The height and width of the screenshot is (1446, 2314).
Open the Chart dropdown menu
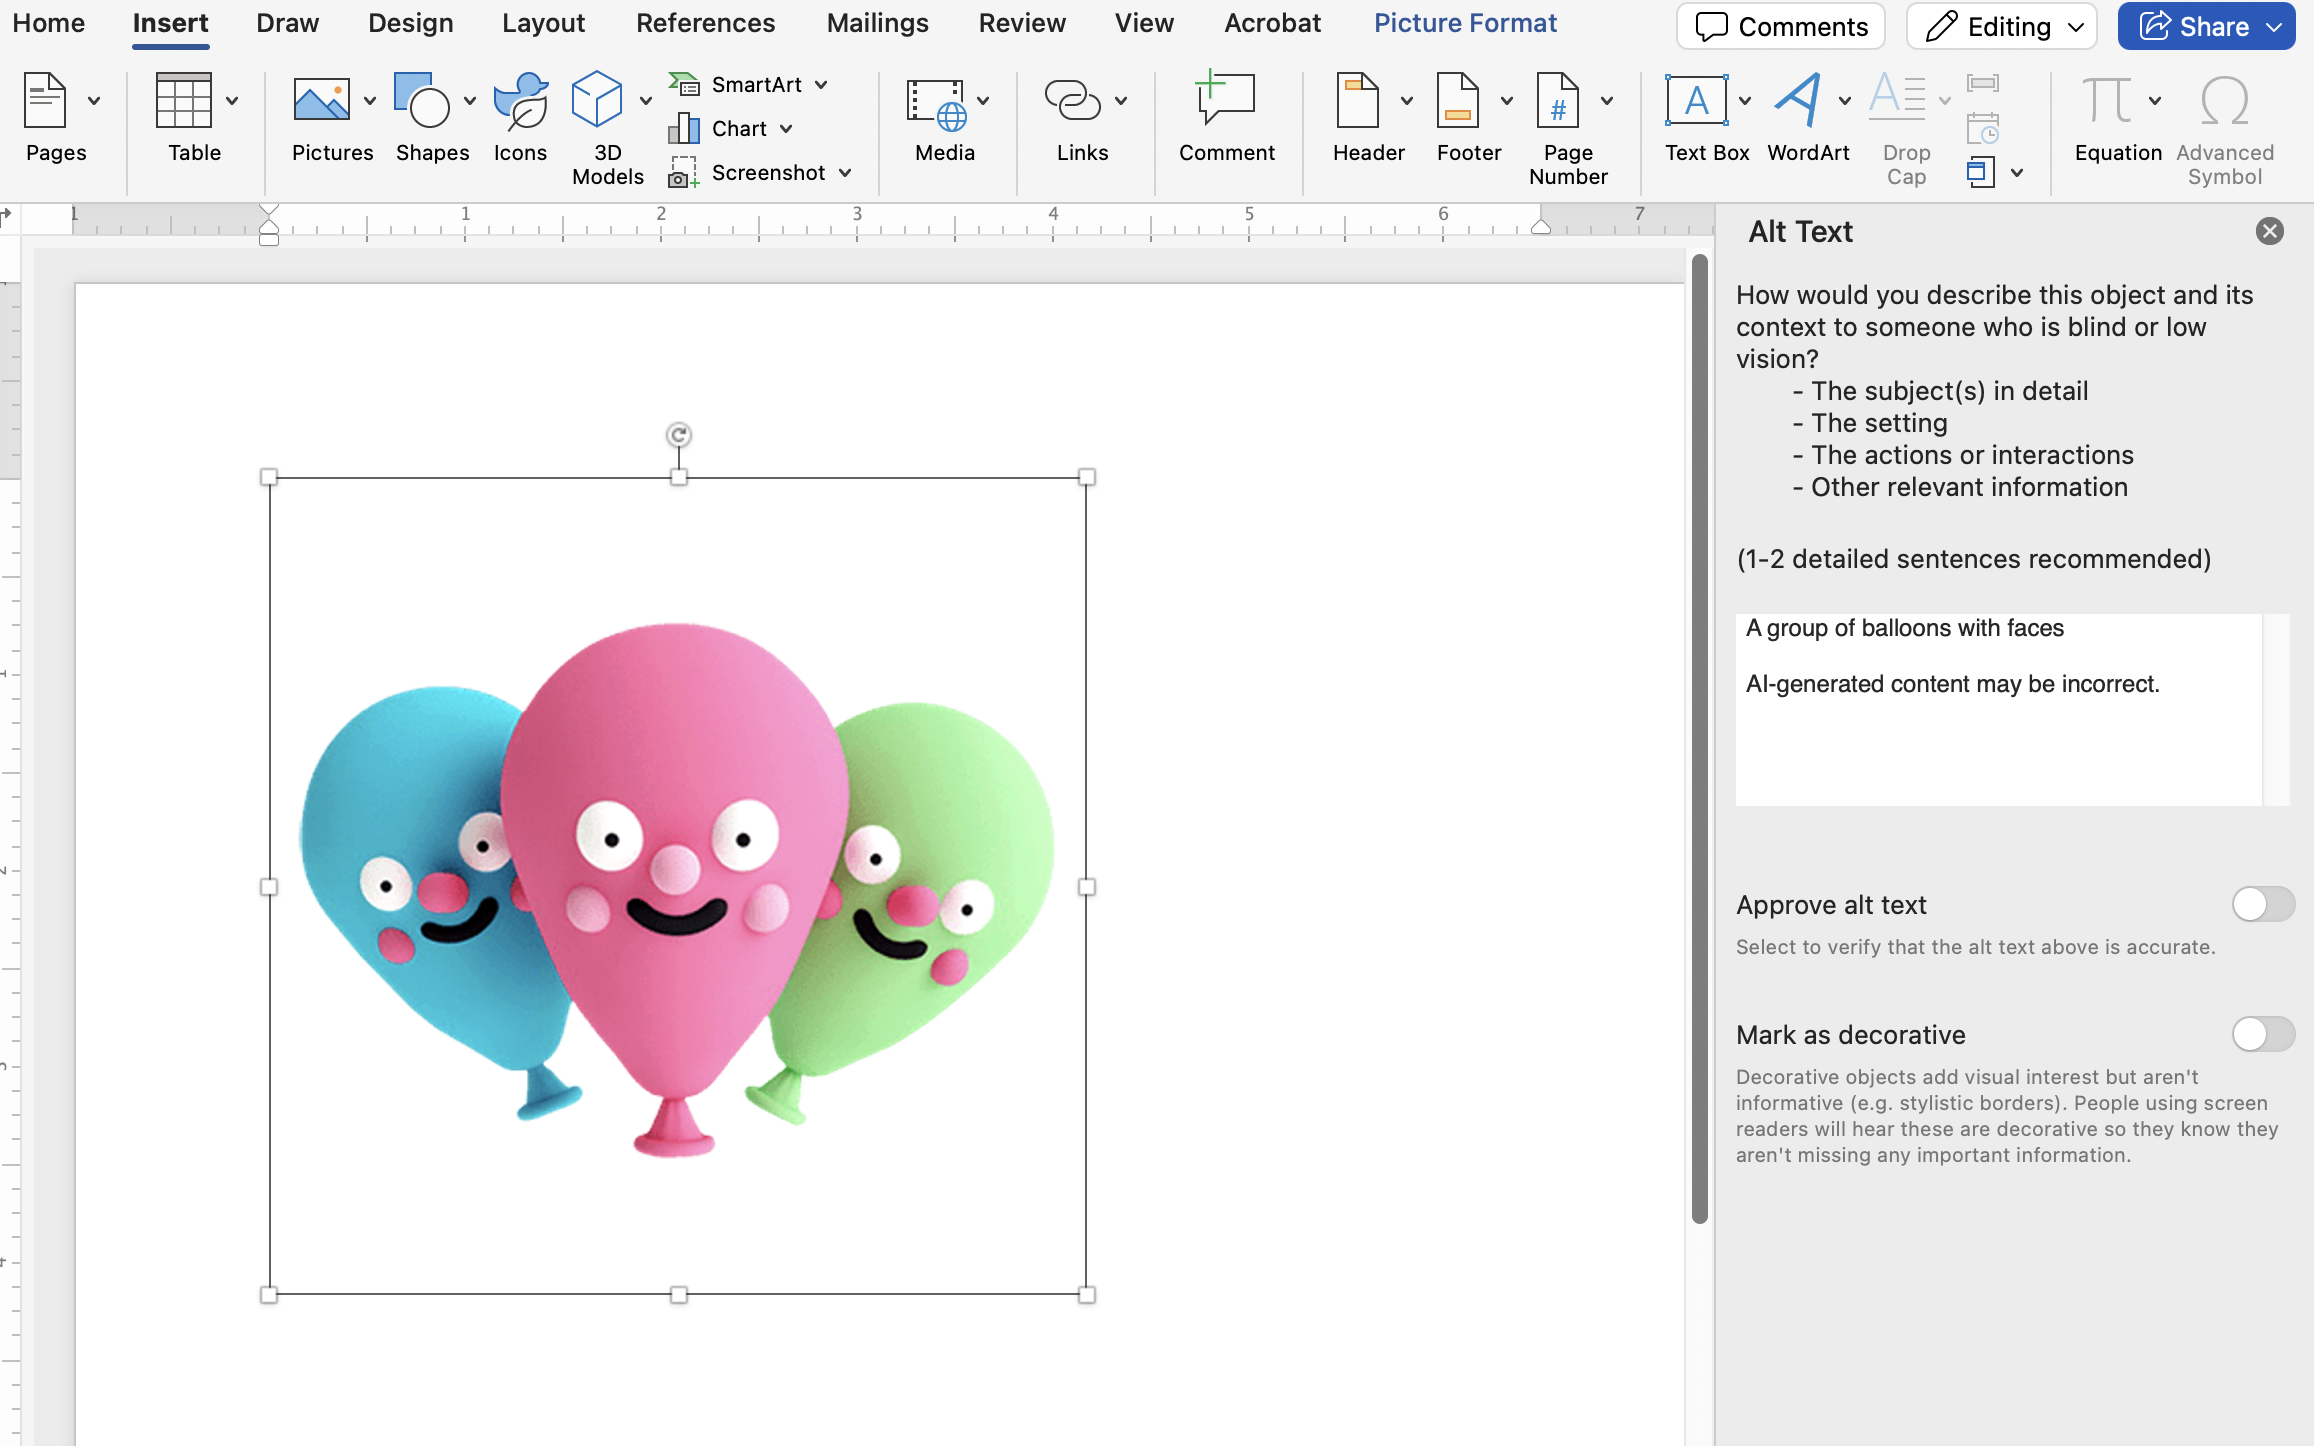786,129
